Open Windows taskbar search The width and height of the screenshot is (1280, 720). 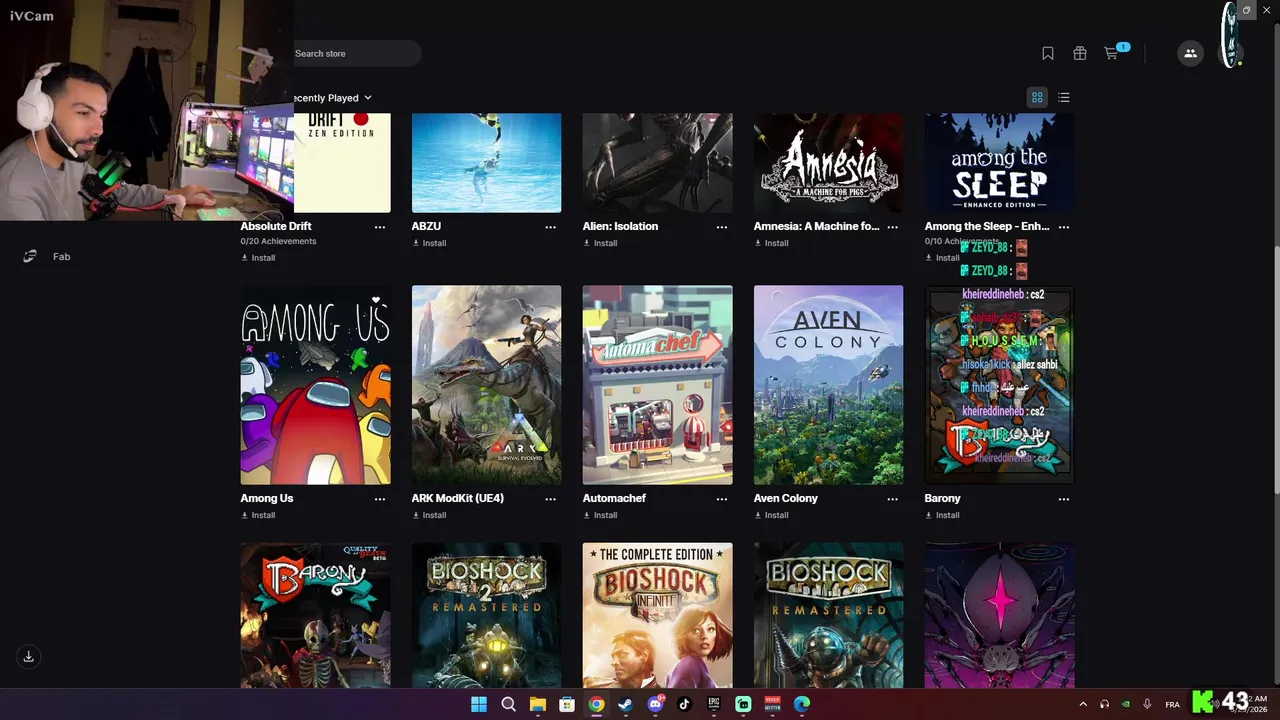[x=508, y=704]
